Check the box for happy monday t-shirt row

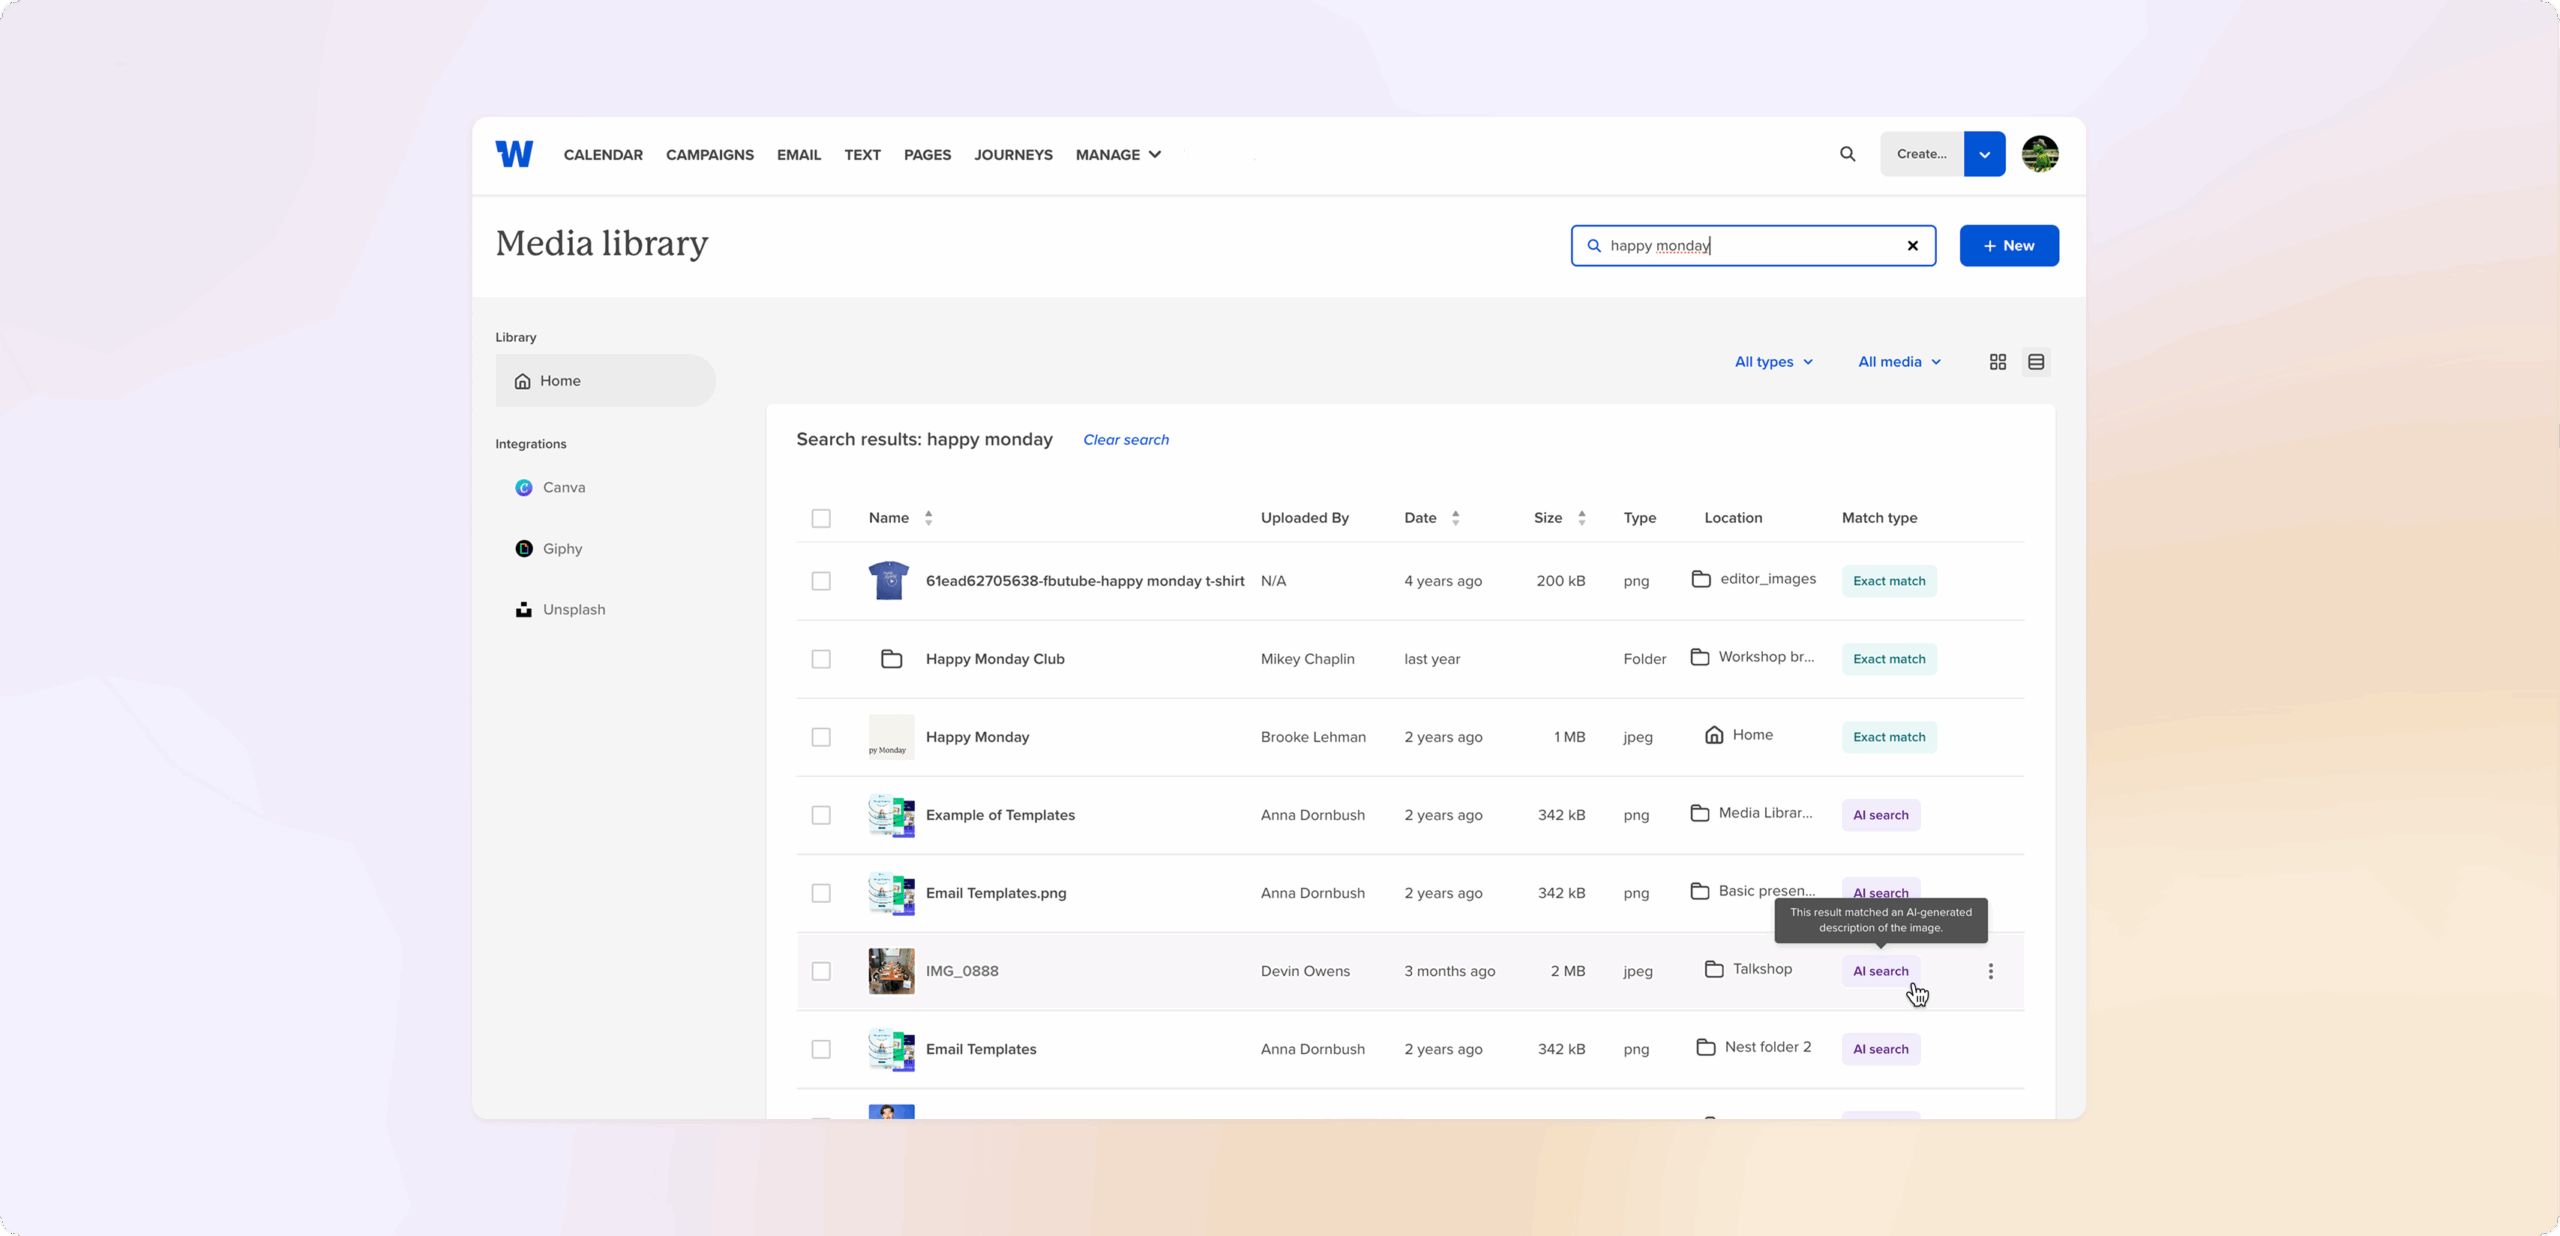[821, 581]
